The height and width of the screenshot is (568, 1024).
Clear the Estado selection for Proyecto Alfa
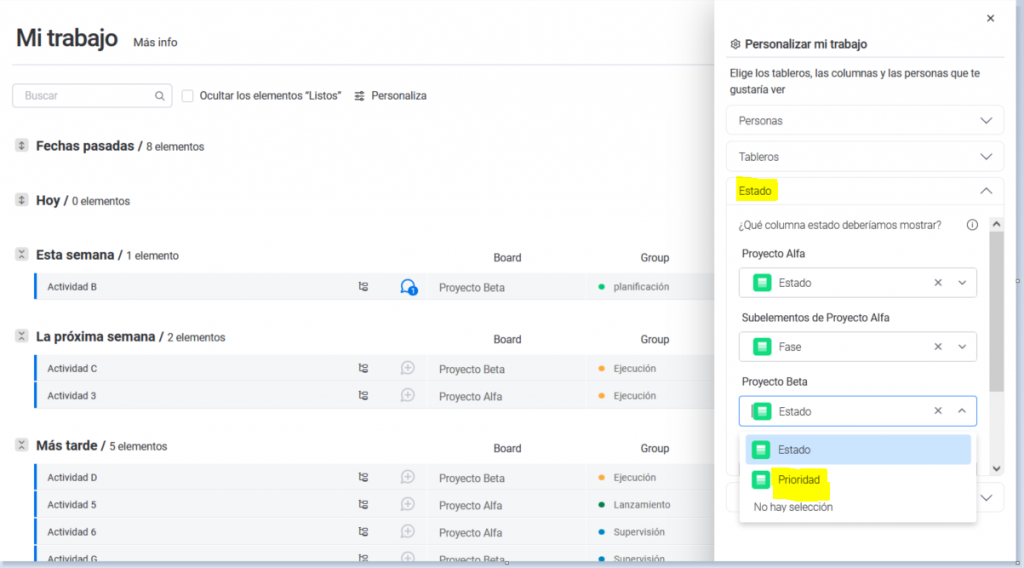pyautogui.click(x=938, y=283)
